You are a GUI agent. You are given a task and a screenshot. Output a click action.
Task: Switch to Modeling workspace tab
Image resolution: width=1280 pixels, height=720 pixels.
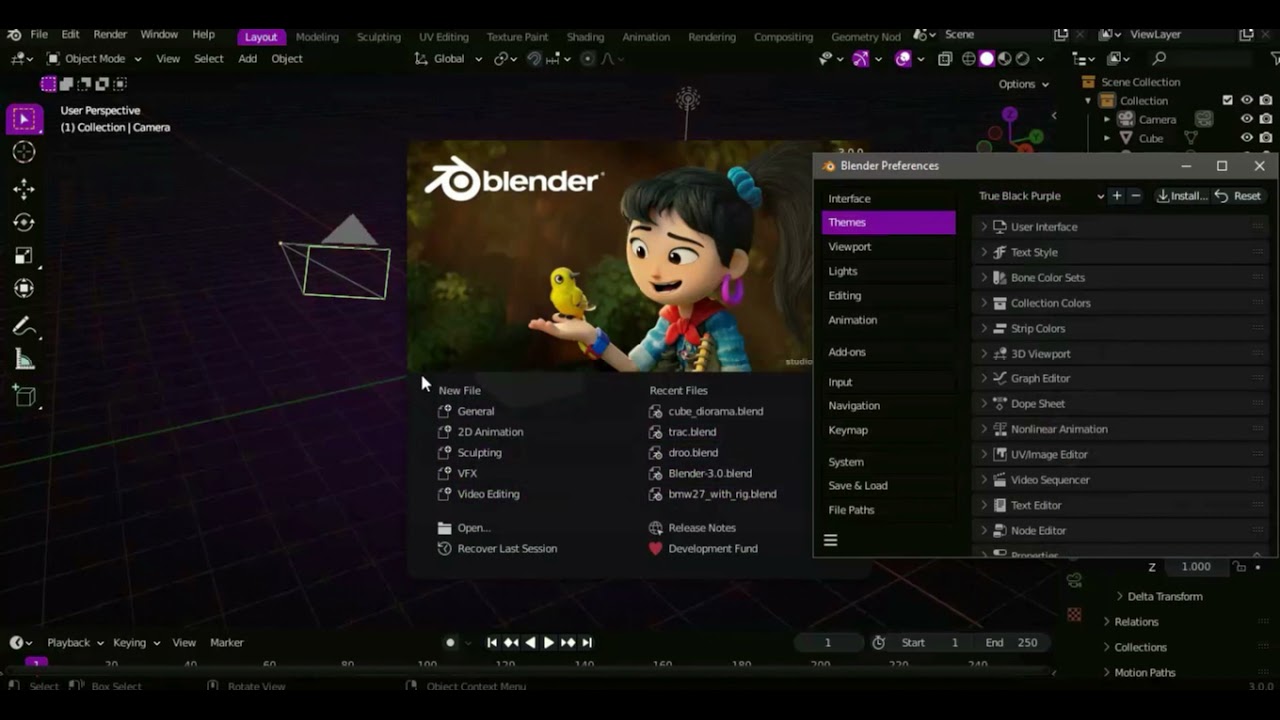click(317, 37)
